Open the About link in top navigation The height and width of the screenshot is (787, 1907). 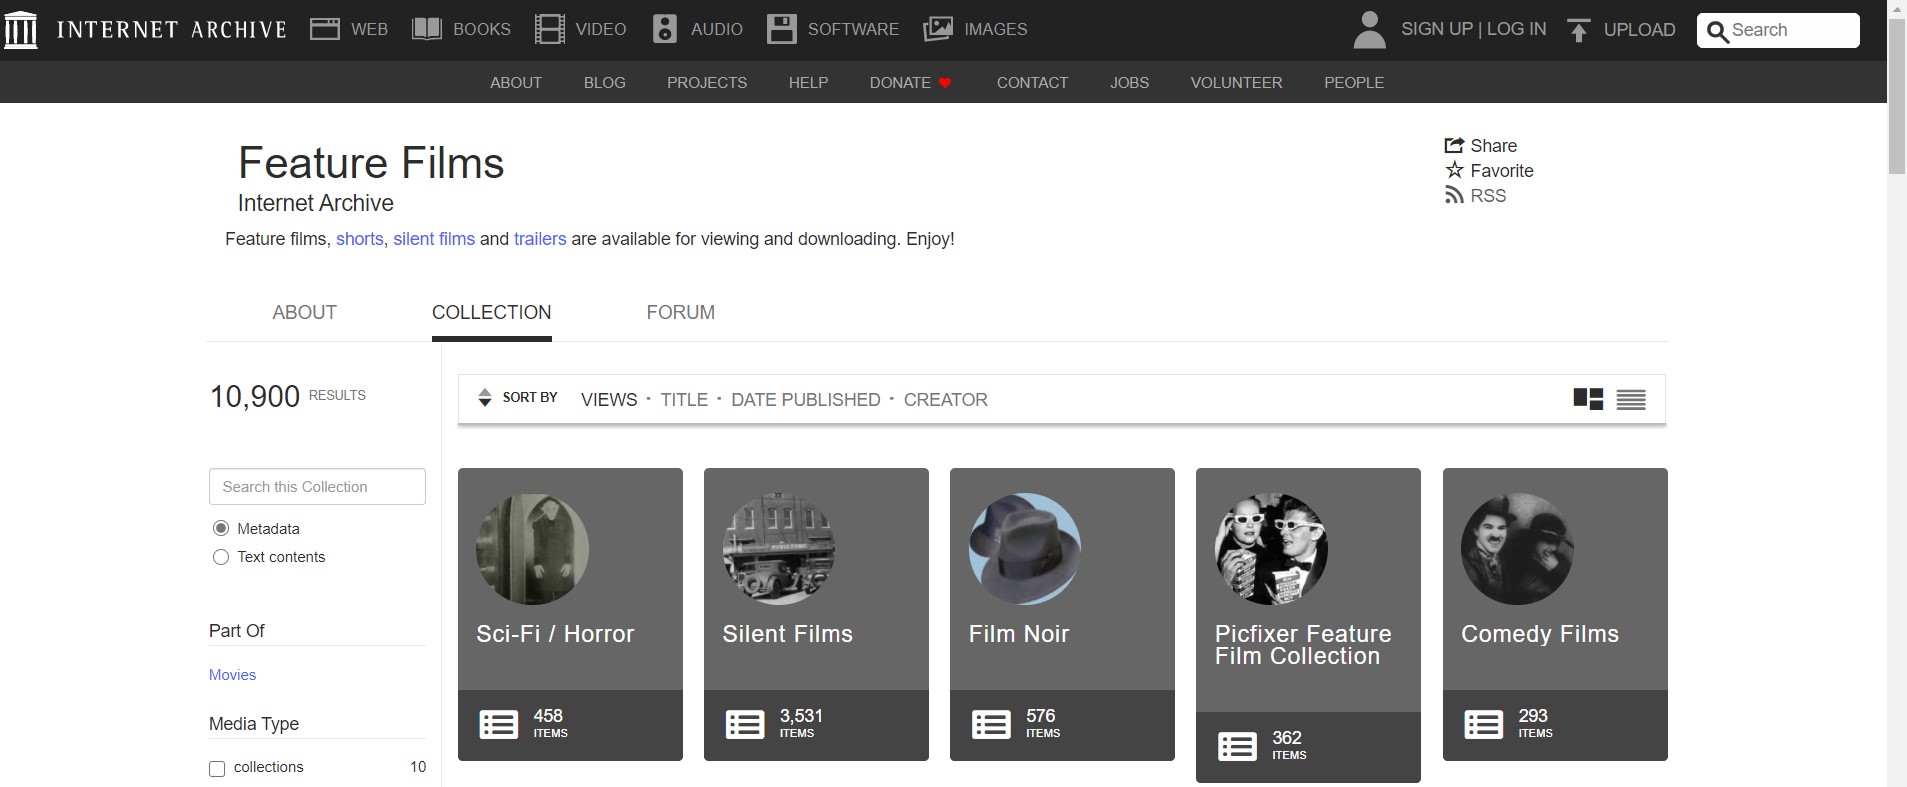tap(516, 83)
